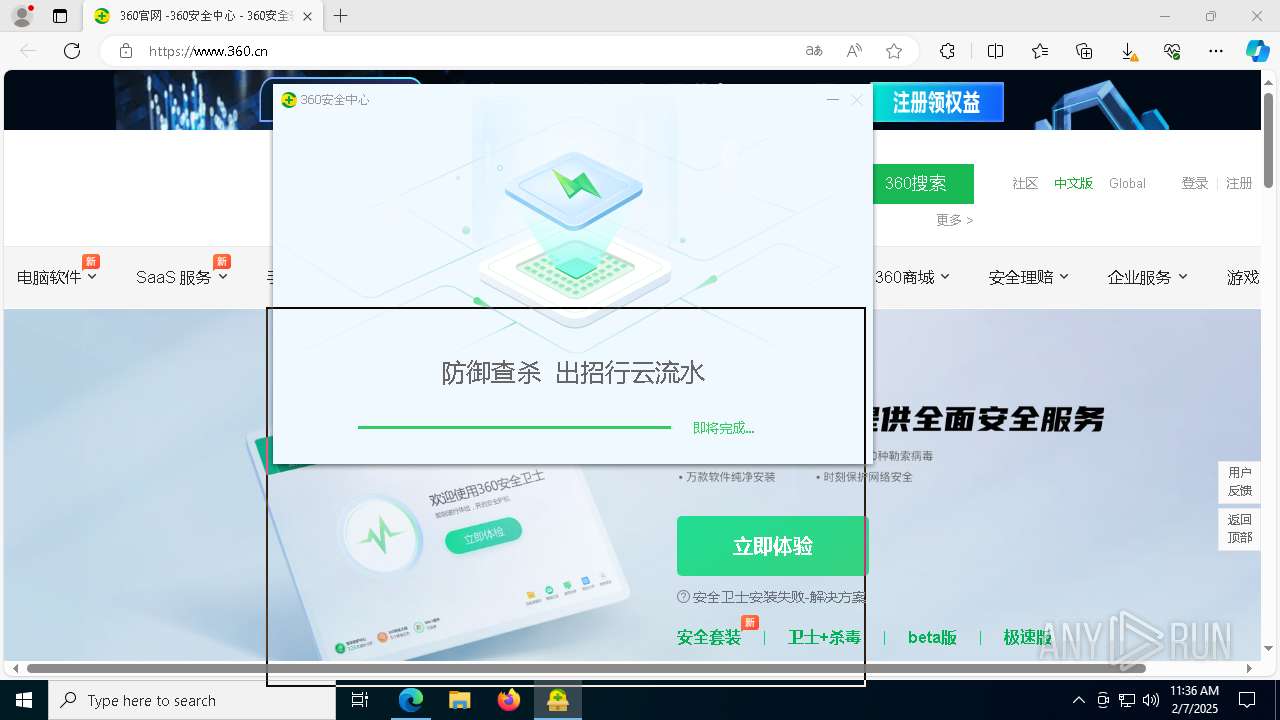Click the 用户反馈 side button

(x=1239, y=482)
